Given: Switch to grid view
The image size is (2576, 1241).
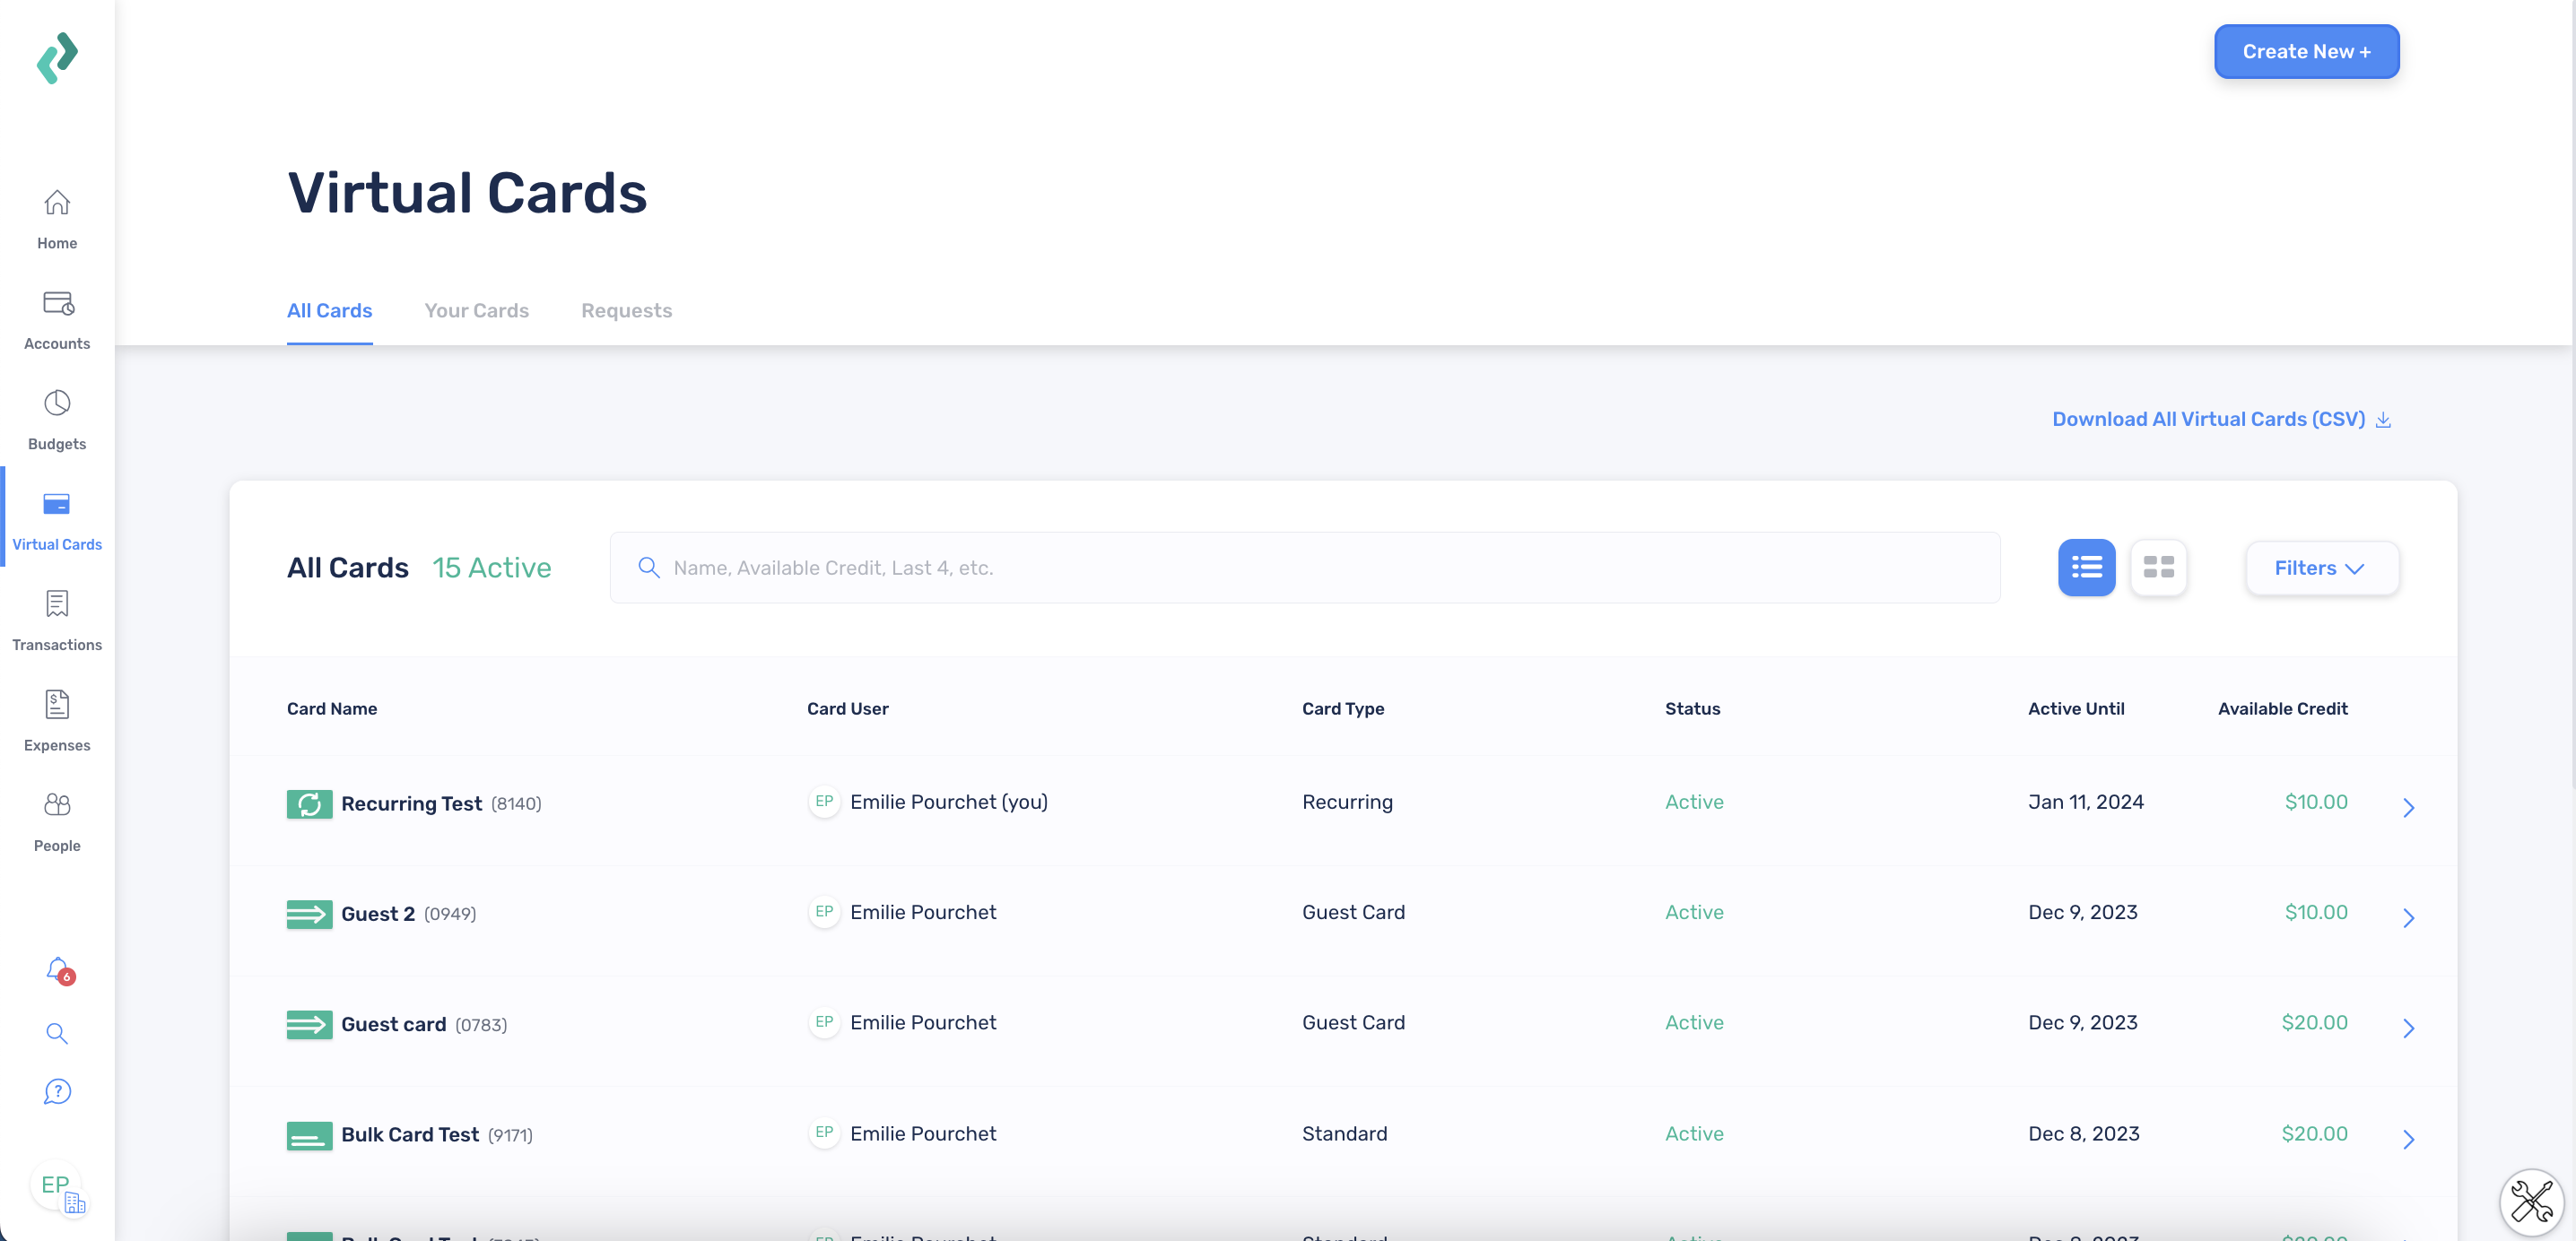Looking at the screenshot, I should [x=2158, y=568].
